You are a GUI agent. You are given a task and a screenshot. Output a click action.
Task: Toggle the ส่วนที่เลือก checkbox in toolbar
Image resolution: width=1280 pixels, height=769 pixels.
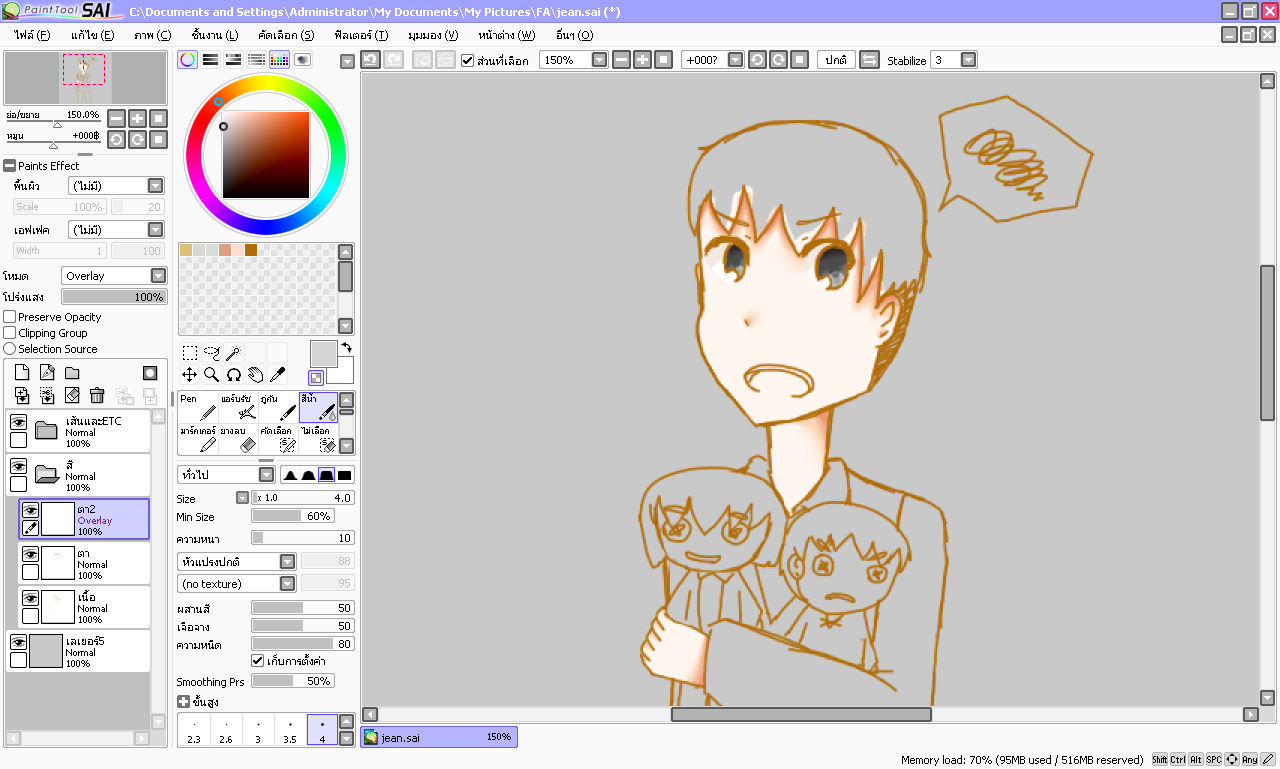coord(468,60)
